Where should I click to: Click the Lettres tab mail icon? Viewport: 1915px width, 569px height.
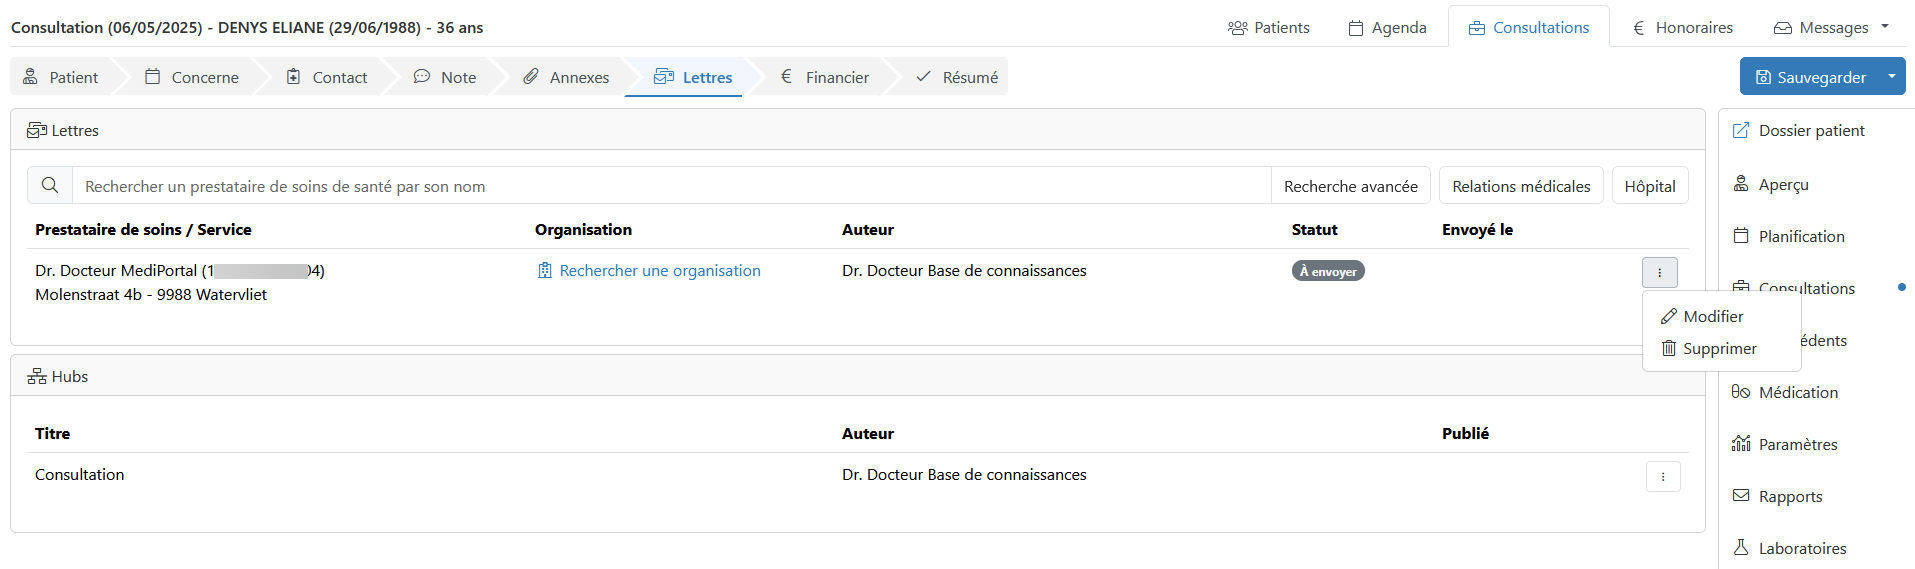664,76
